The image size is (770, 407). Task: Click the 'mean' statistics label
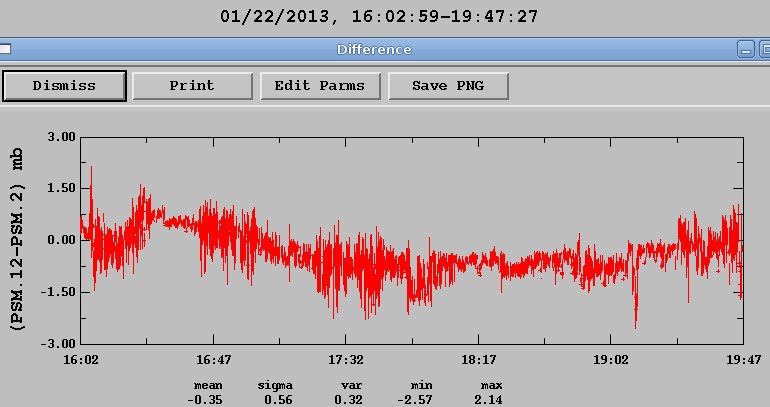(x=208, y=386)
